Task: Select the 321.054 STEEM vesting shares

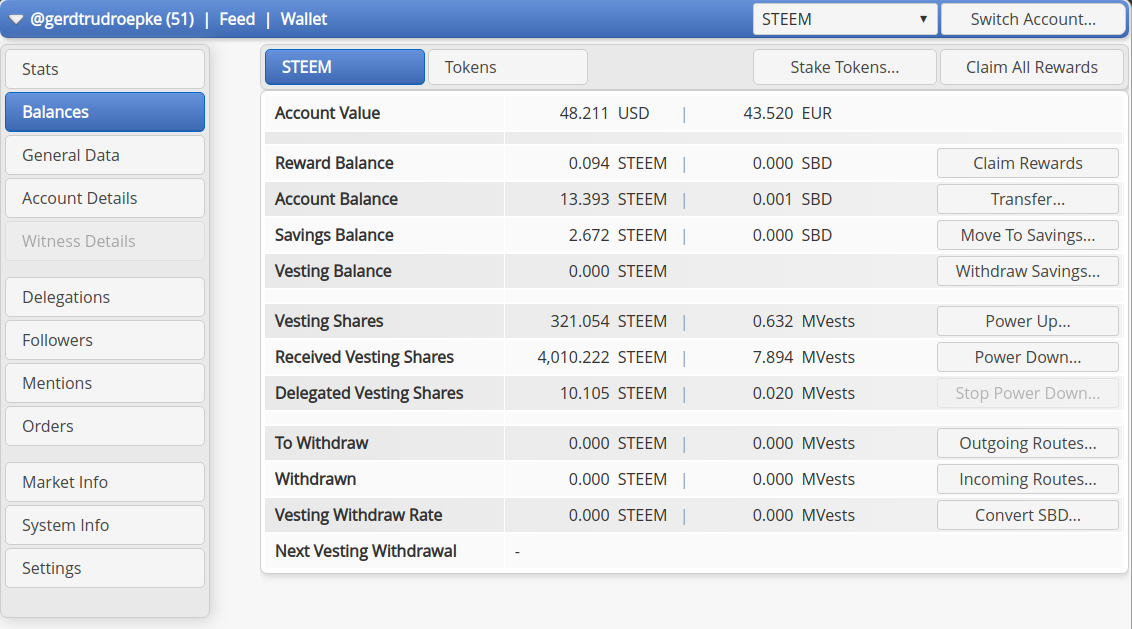Action: (x=609, y=321)
